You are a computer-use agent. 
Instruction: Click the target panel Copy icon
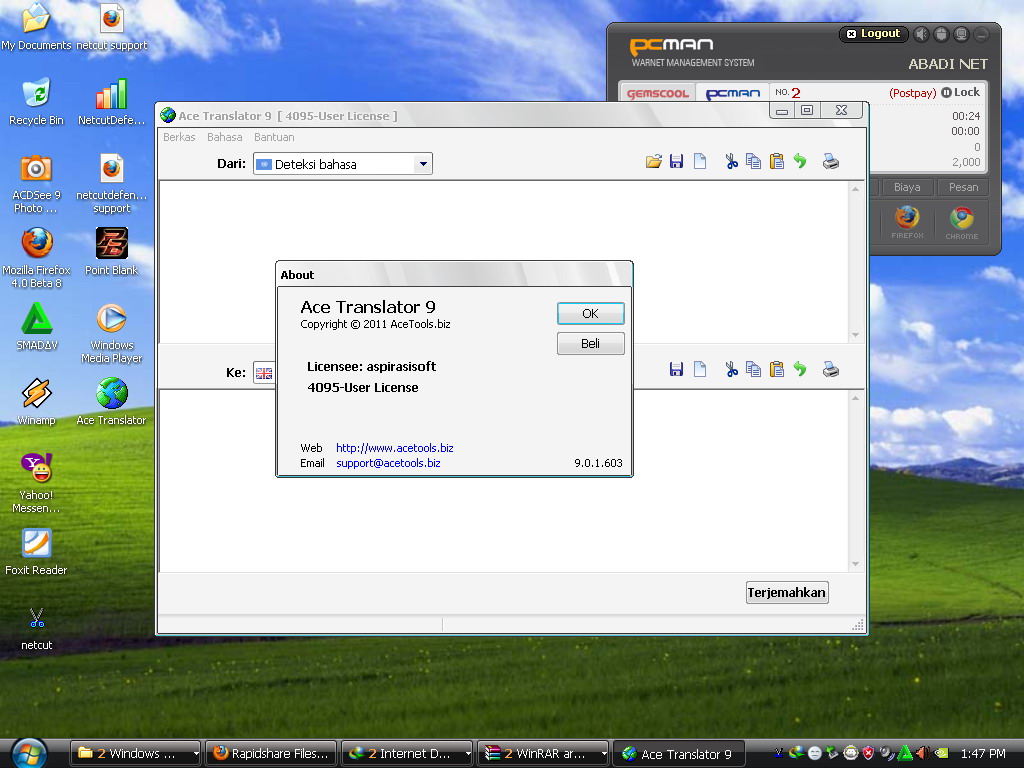click(754, 370)
